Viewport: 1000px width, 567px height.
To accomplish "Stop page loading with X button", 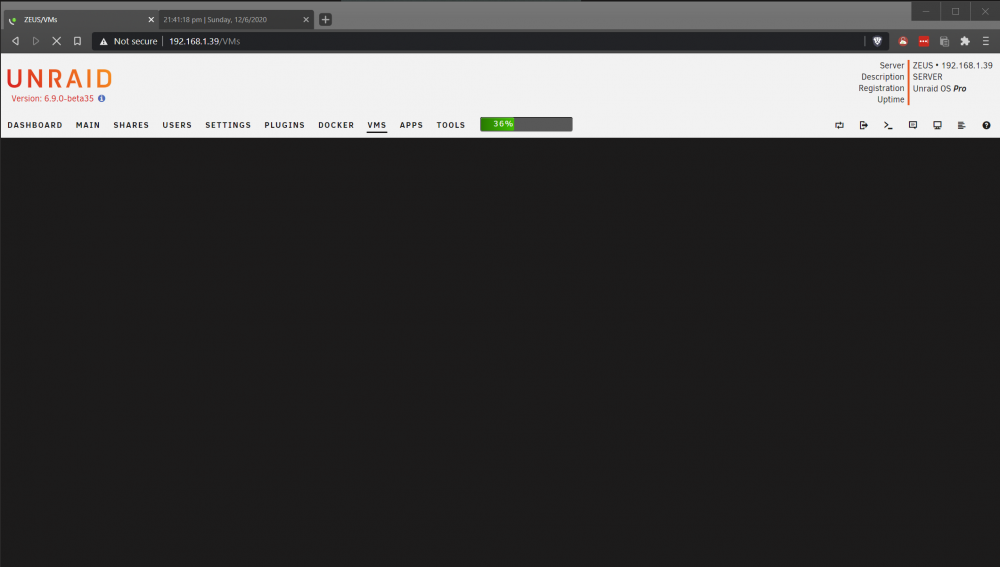I will coord(56,41).
